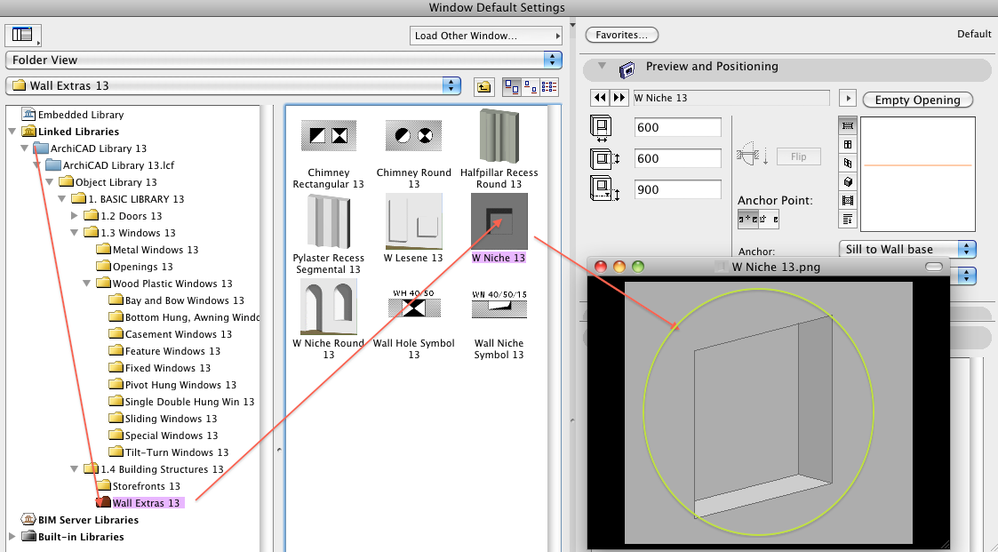Click the Favorites button
The image size is (998, 552).
(x=622, y=35)
